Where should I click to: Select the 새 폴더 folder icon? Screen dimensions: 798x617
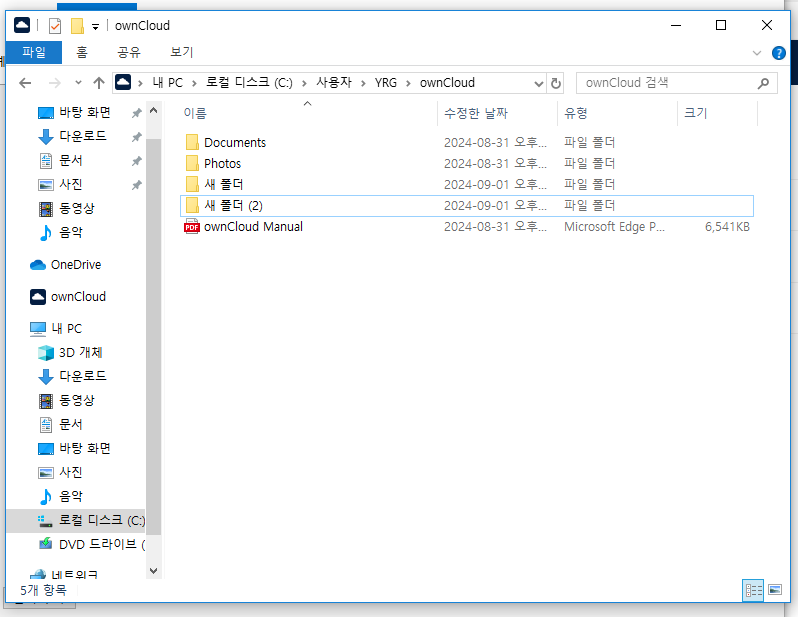click(192, 184)
